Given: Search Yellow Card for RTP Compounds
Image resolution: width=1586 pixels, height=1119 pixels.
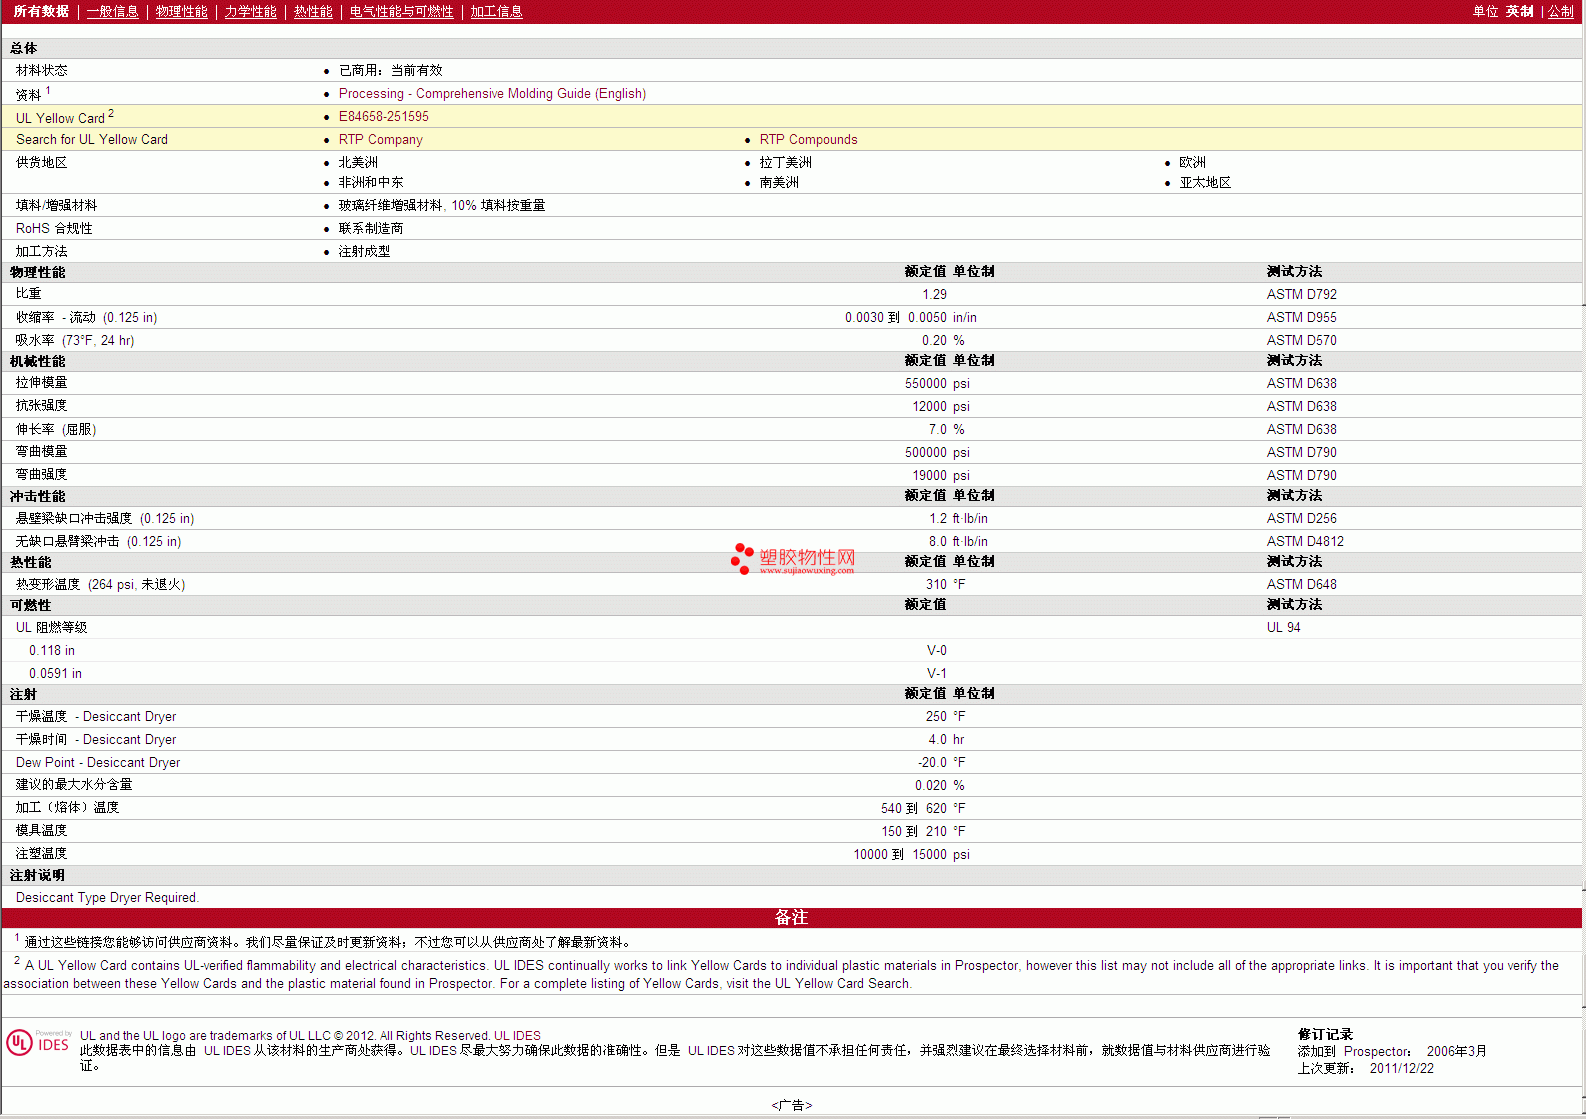Looking at the screenshot, I should click(x=808, y=139).
